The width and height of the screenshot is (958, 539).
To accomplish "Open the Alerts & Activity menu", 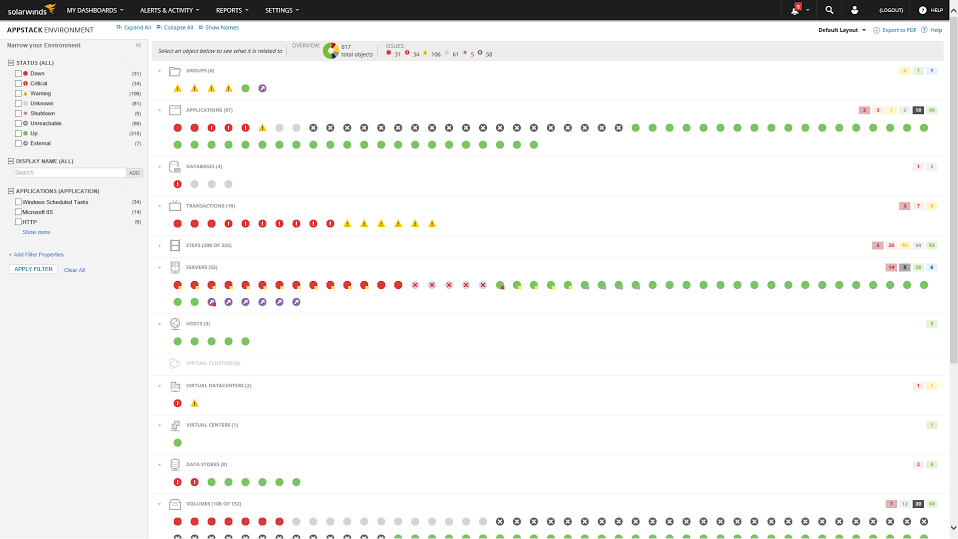I will tap(169, 10).
